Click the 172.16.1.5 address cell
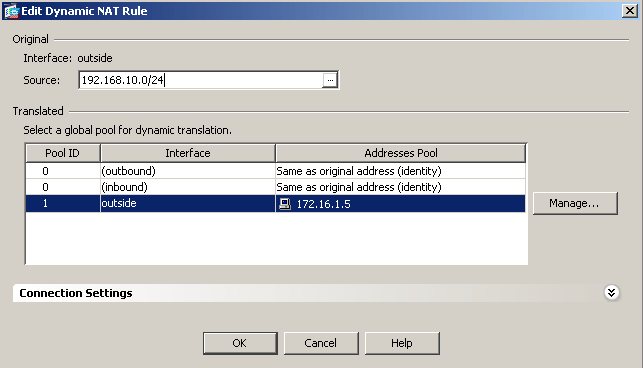The height and width of the screenshot is (368, 643). click(401, 203)
